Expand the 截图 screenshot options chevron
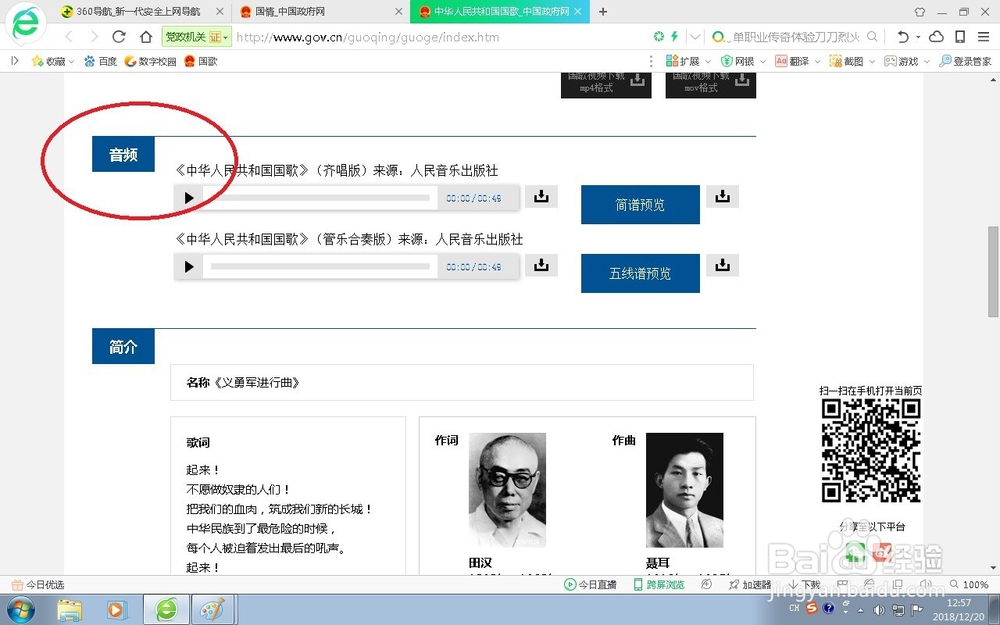 pos(870,60)
